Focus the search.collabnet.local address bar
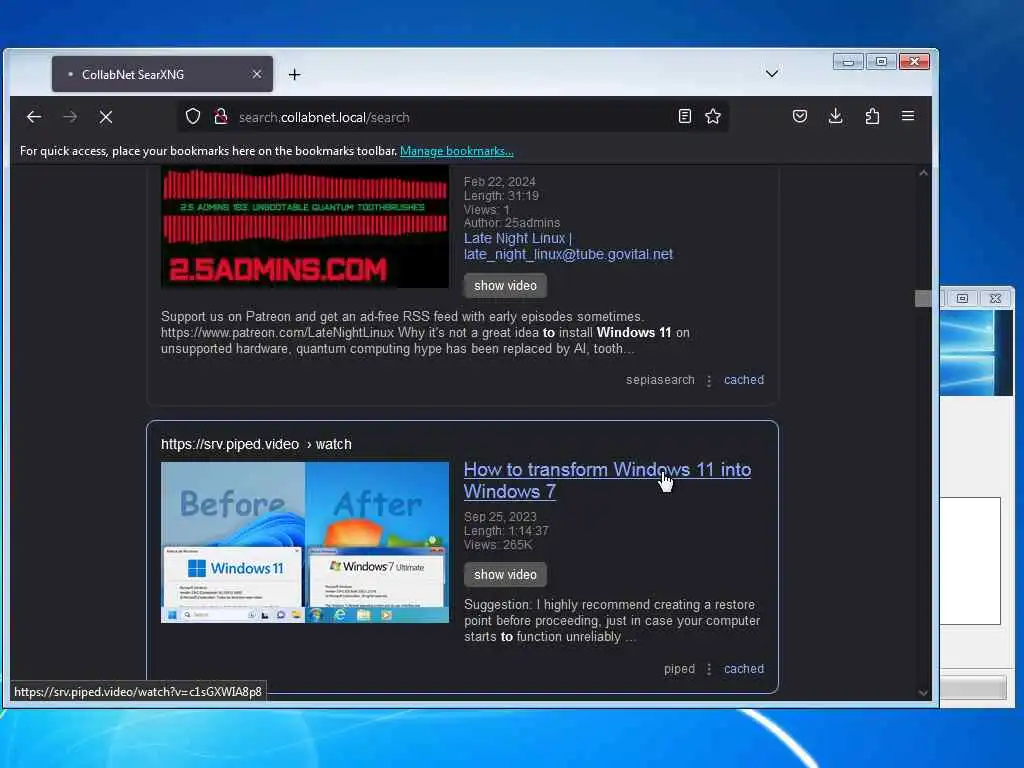1024x768 pixels. [454, 118]
